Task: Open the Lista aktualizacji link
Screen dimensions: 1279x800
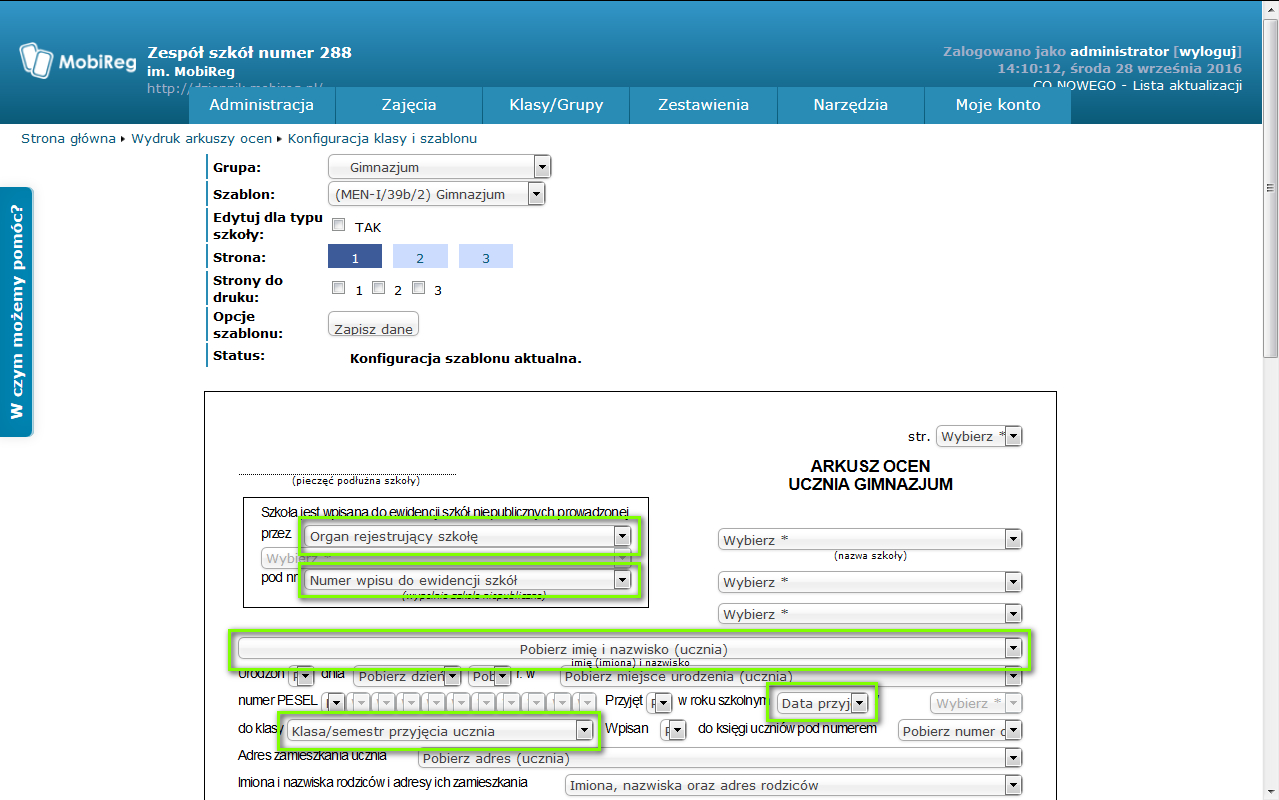Action: click(1187, 86)
